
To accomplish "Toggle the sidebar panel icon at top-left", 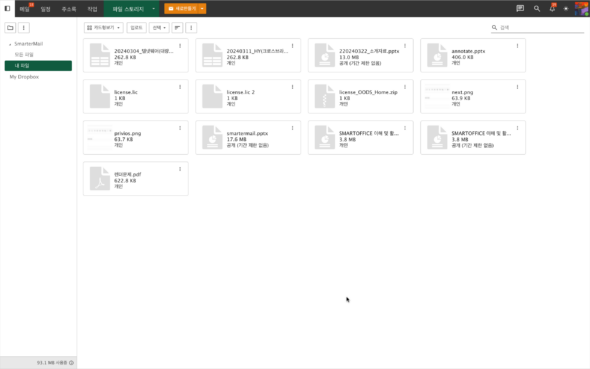I will 7,8.
